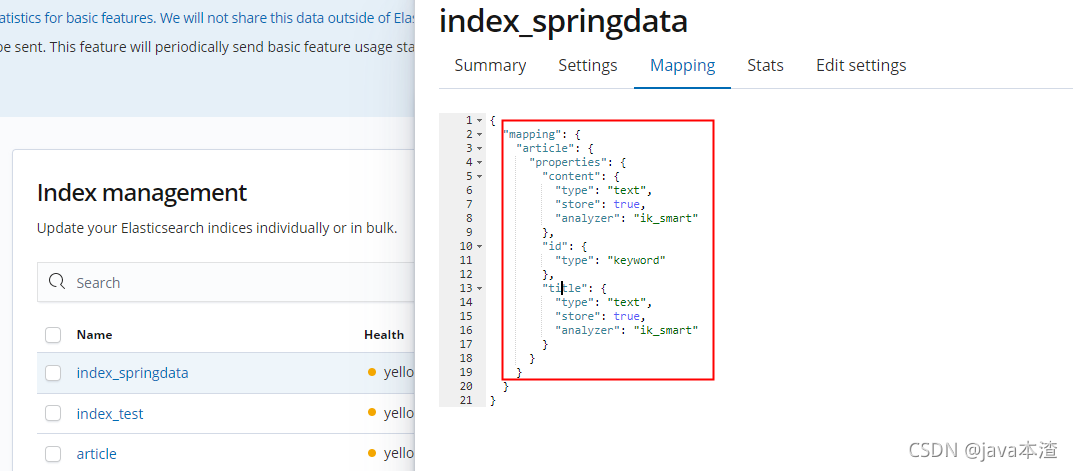Focus the index Search input field
This screenshot has width=1073, height=471.
226,282
